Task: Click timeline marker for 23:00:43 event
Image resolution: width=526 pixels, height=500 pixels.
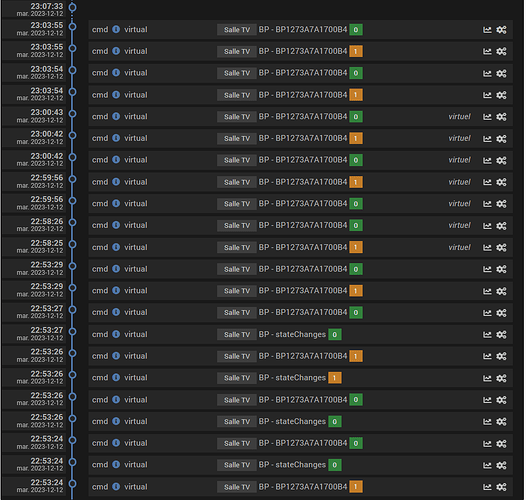Action: pos(72,114)
